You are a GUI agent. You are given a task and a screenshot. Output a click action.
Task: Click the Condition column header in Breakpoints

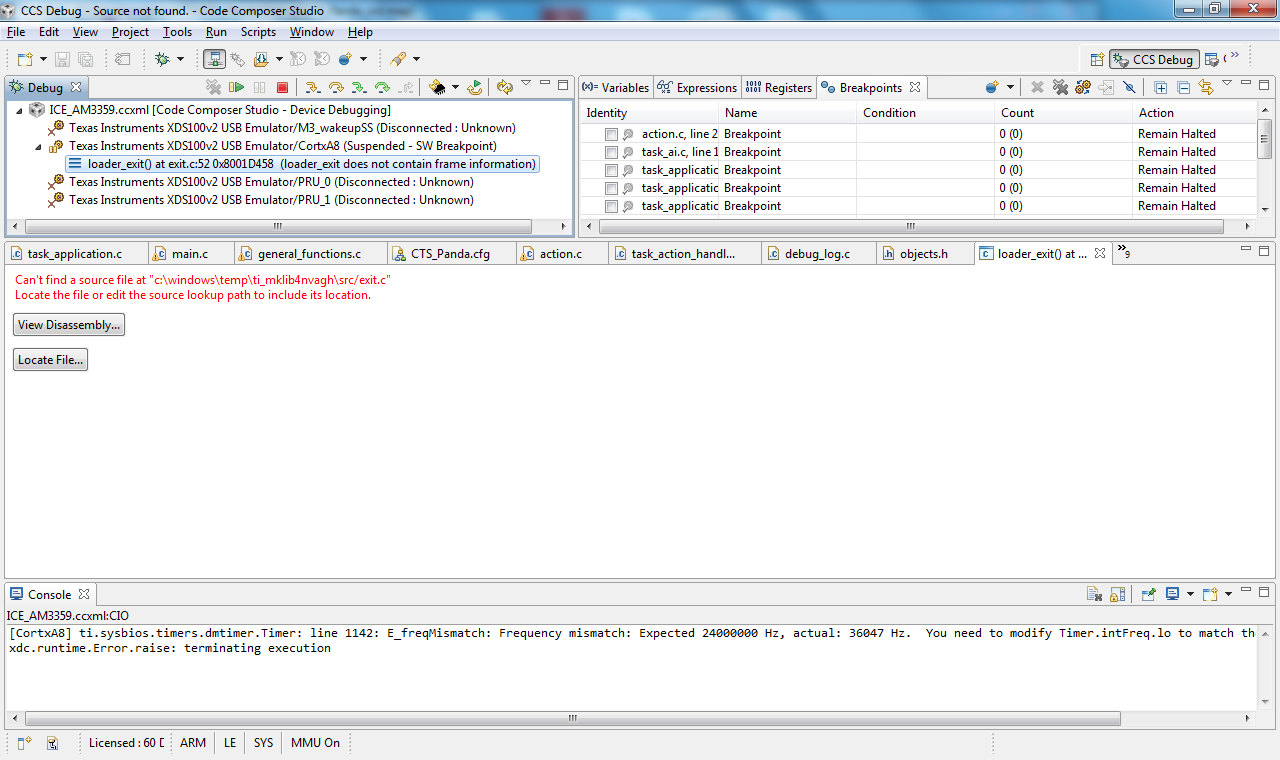925,113
